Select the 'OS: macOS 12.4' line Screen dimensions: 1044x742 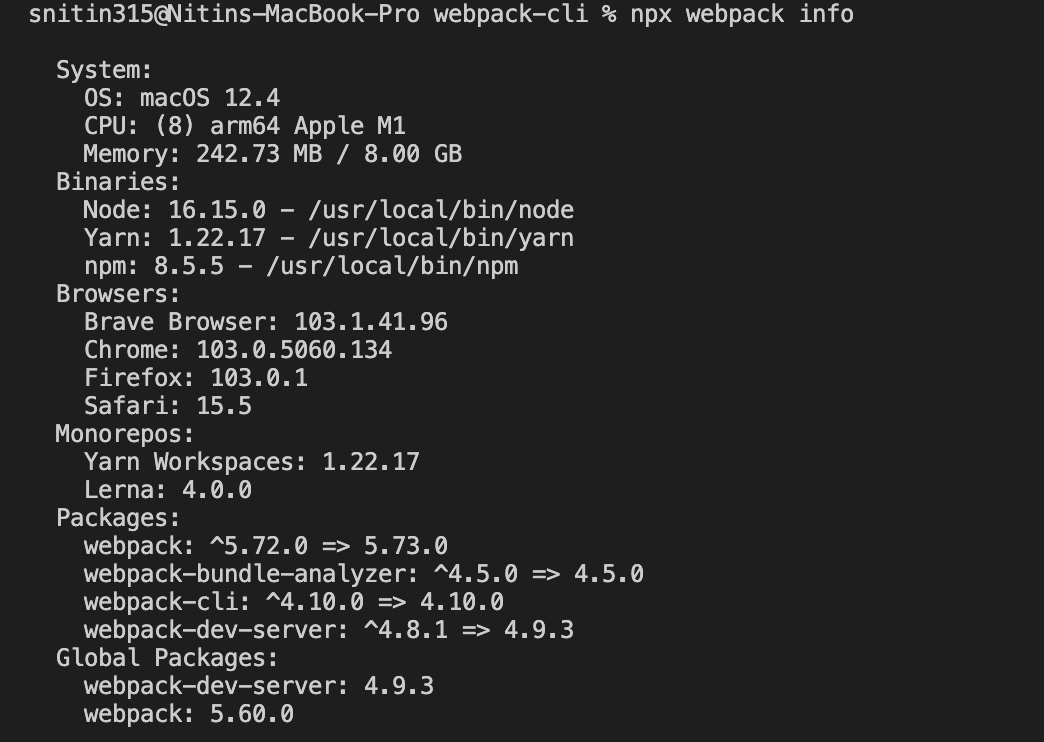182,98
